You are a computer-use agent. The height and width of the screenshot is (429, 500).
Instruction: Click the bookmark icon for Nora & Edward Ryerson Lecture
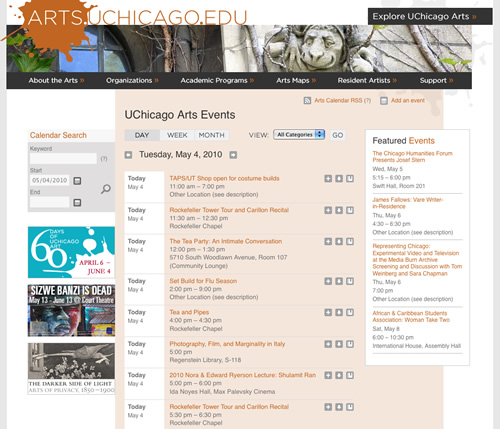[x=350, y=375]
